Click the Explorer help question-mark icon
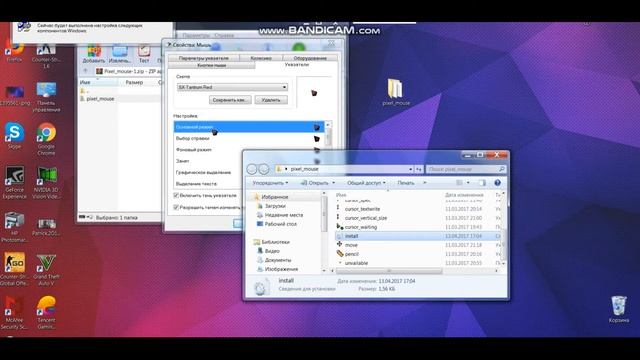640x360 pixels. (x=497, y=183)
